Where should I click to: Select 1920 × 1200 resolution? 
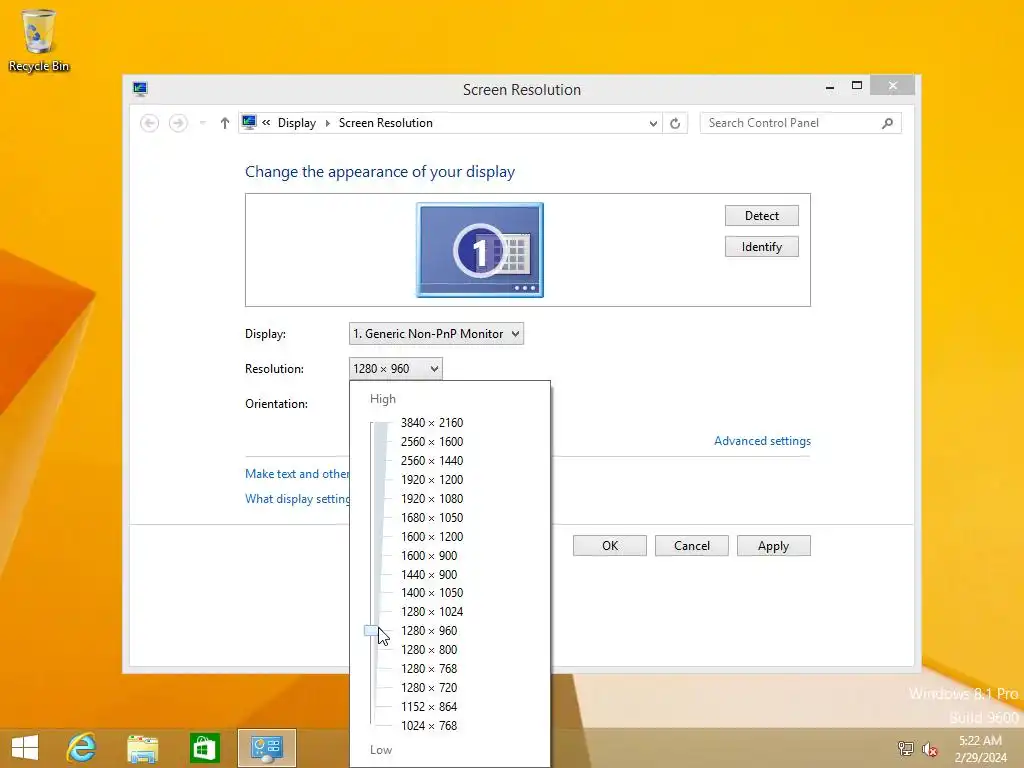pos(432,479)
